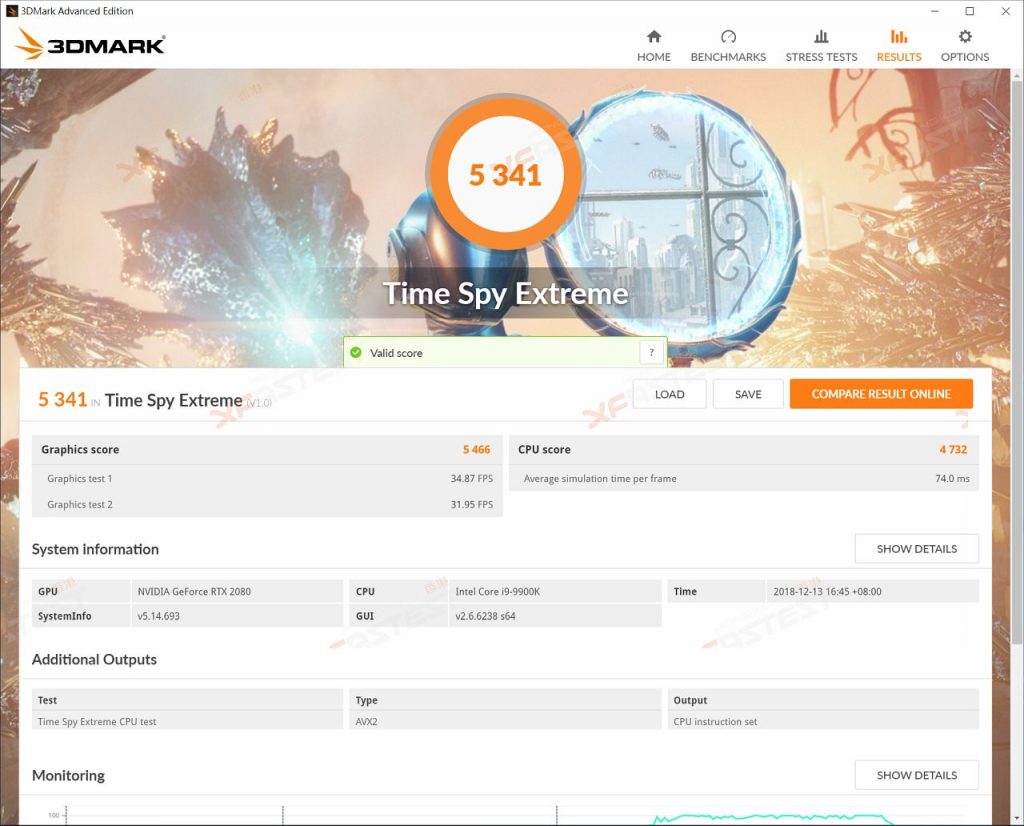
Task: Show details for Monitoring section
Action: [916, 775]
